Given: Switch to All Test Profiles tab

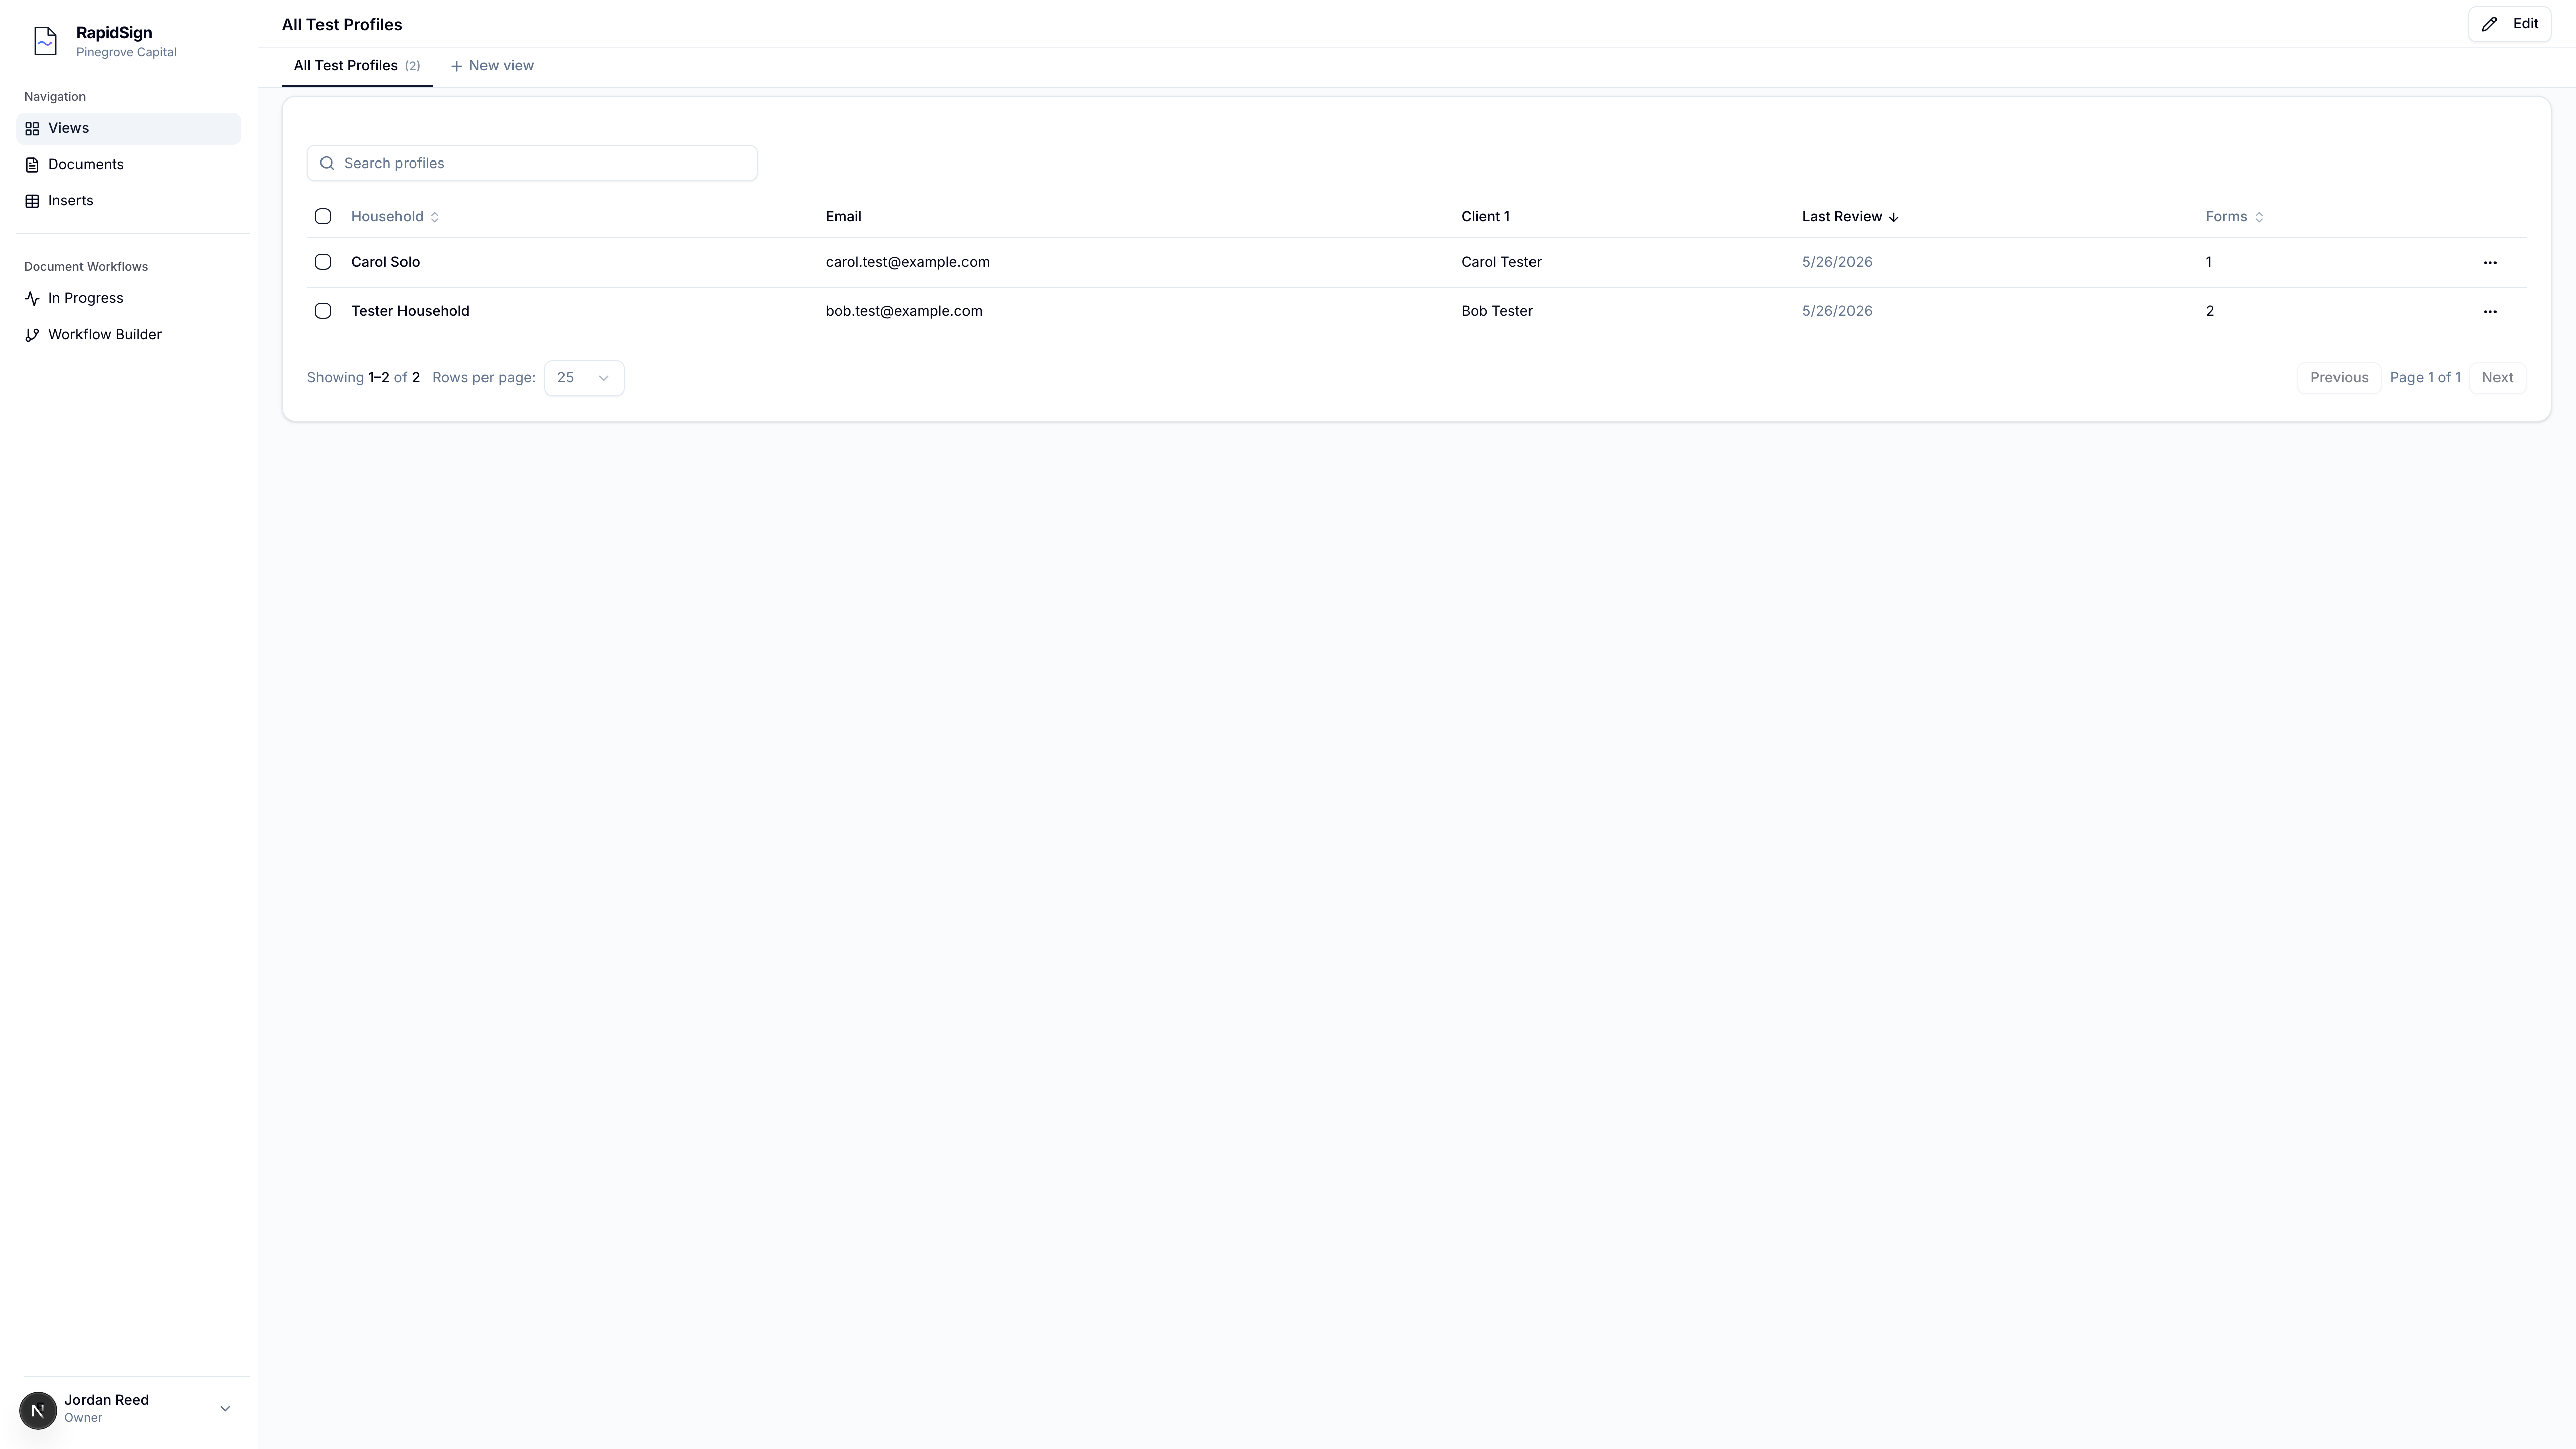Looking at the screenshot, I should (x=357, y=66).
